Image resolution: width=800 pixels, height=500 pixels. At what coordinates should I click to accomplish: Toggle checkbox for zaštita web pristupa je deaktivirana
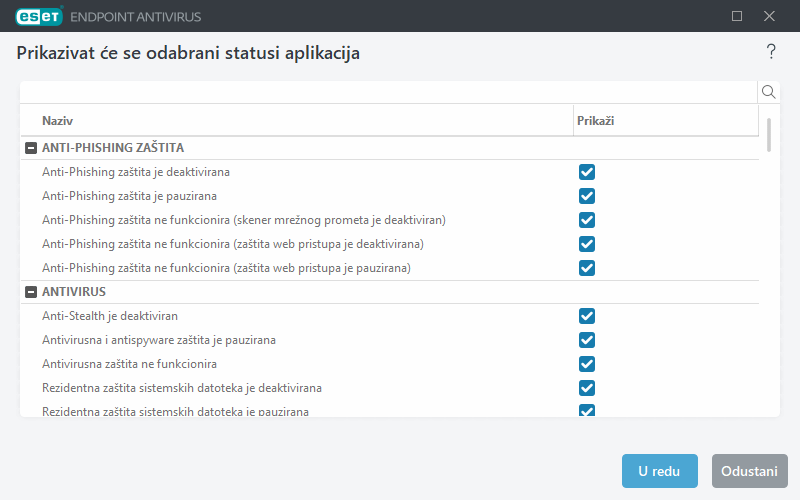click(587, 244)
